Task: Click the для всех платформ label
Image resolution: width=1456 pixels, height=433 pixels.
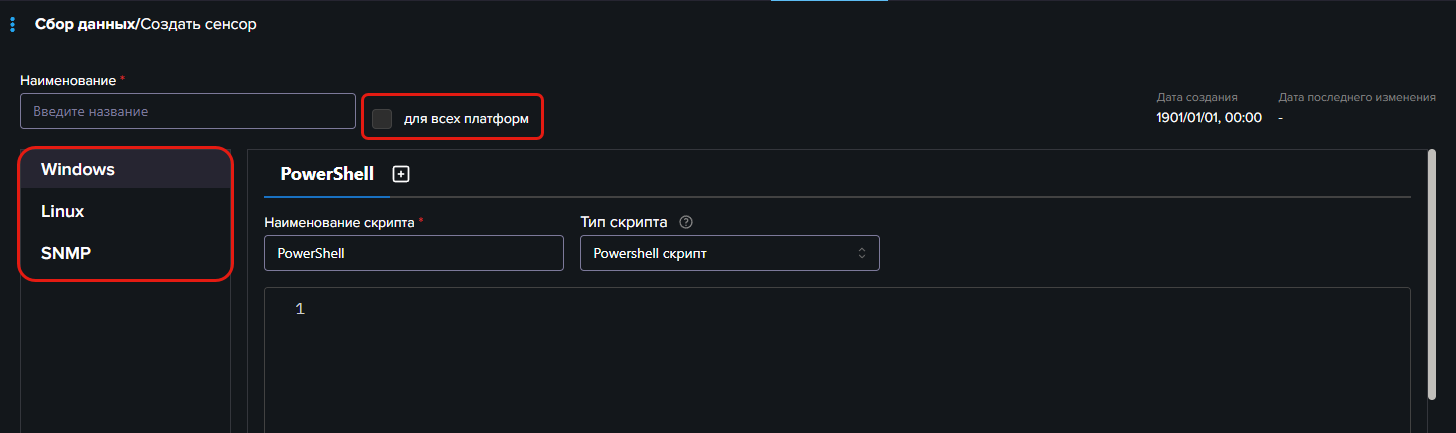Action: click(x=466, y=119)
